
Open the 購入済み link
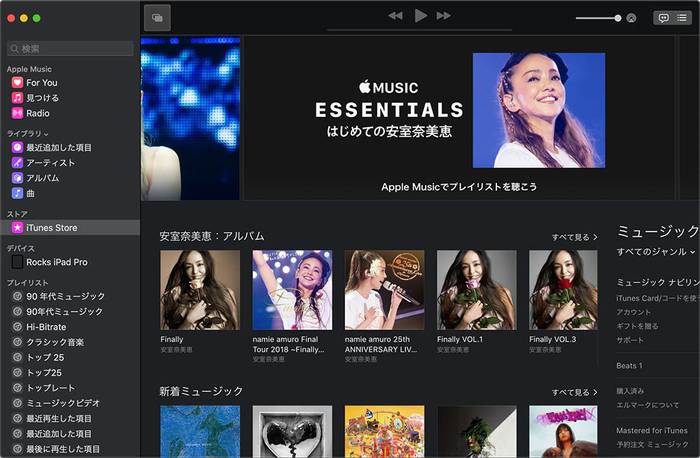coord(630,391)
